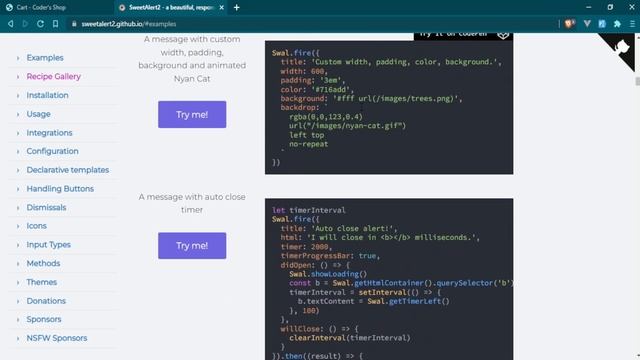
Task: Jump to Handling Buttons section
Action: (60, 189)
